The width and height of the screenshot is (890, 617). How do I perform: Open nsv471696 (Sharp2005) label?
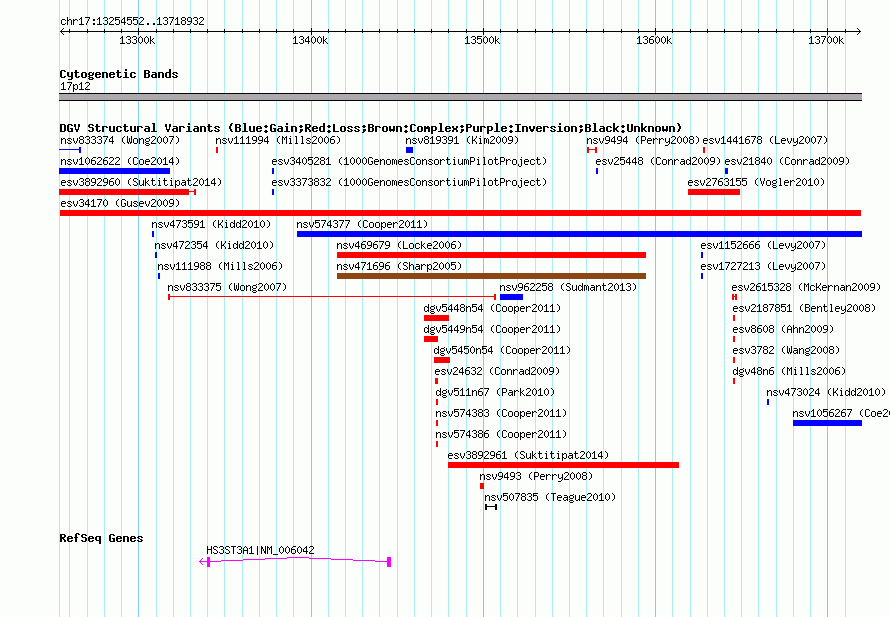pos(399,266)
